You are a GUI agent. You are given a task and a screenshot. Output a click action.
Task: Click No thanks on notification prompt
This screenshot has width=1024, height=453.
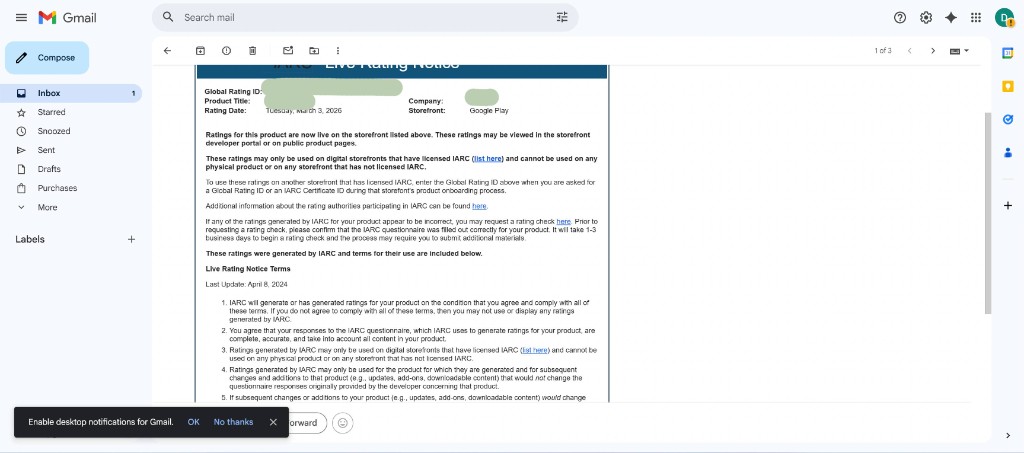(x=233, y=422)
